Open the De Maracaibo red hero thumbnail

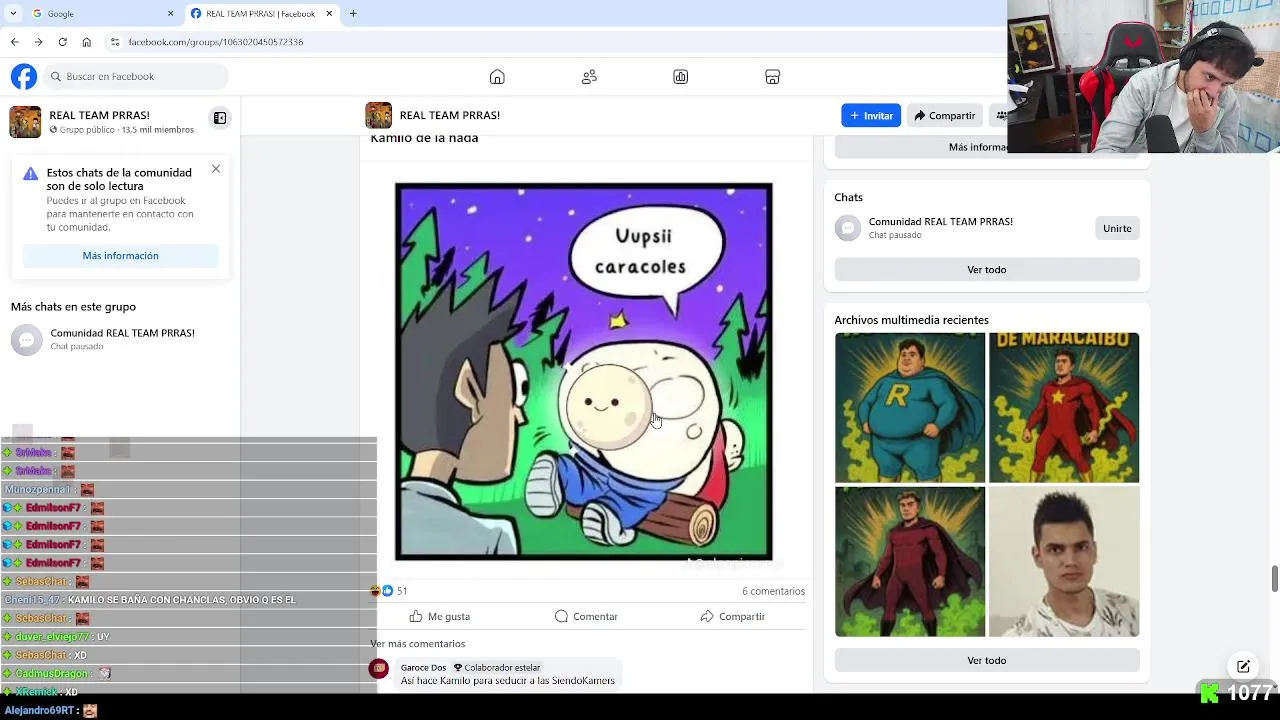point(1064,408)
